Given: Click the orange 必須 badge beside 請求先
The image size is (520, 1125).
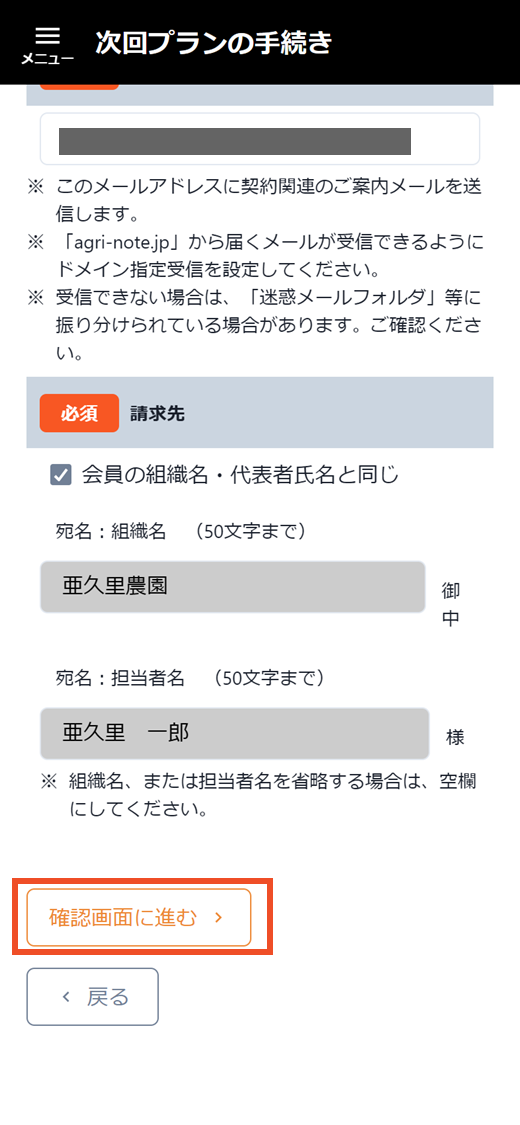Looking at the screenshot, I should point(79,414).
